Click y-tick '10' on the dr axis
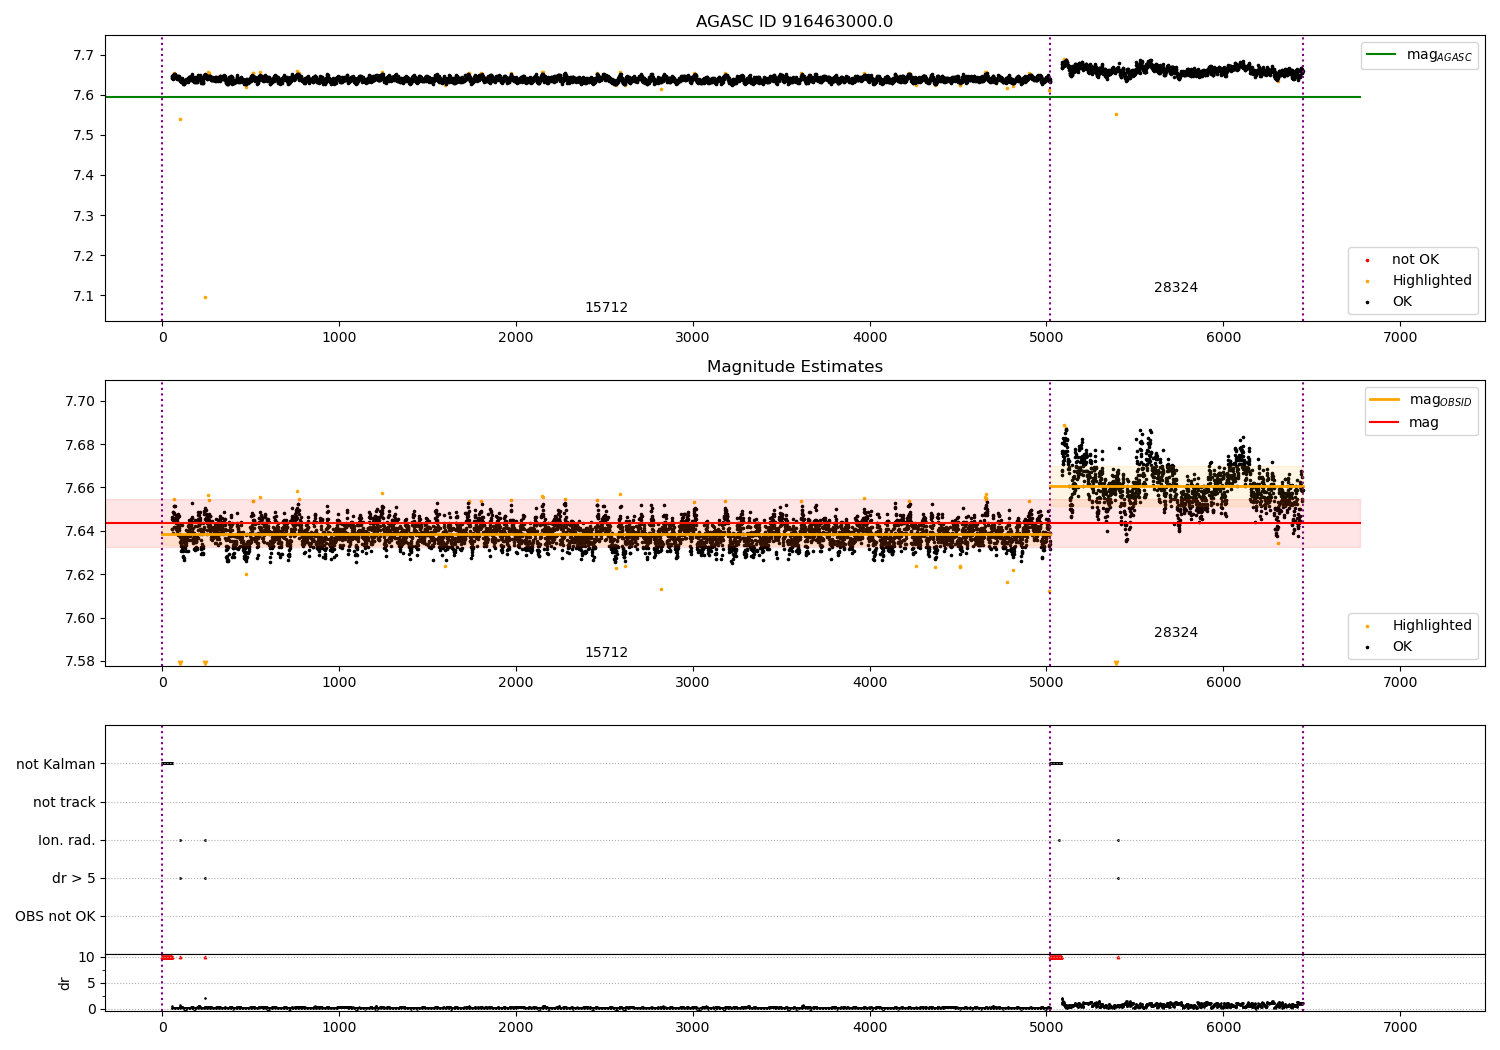Screen dimensions: 1500x1050 [x=87, y=958]
